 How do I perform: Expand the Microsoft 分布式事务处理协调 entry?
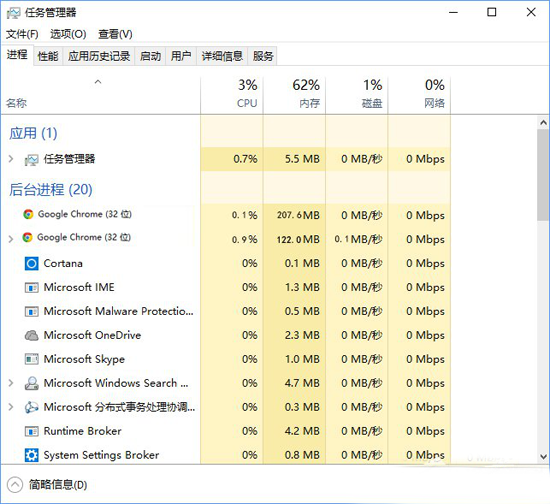pyautogui.click(x=11, y=407)
